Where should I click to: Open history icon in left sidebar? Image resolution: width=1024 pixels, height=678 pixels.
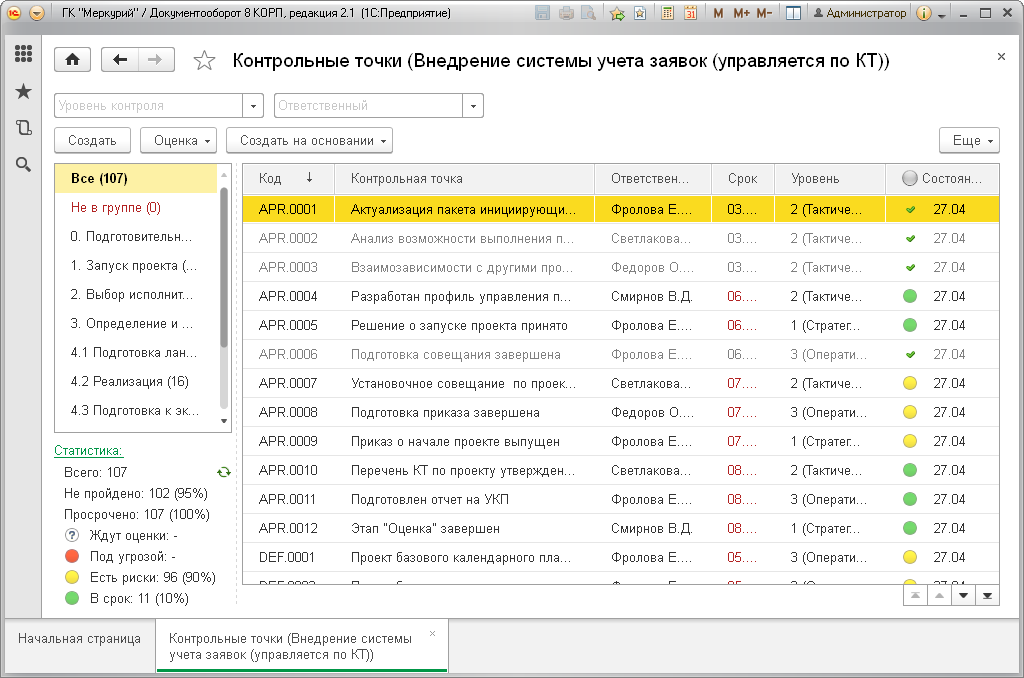pyautogui.click(x=24, y=127)
